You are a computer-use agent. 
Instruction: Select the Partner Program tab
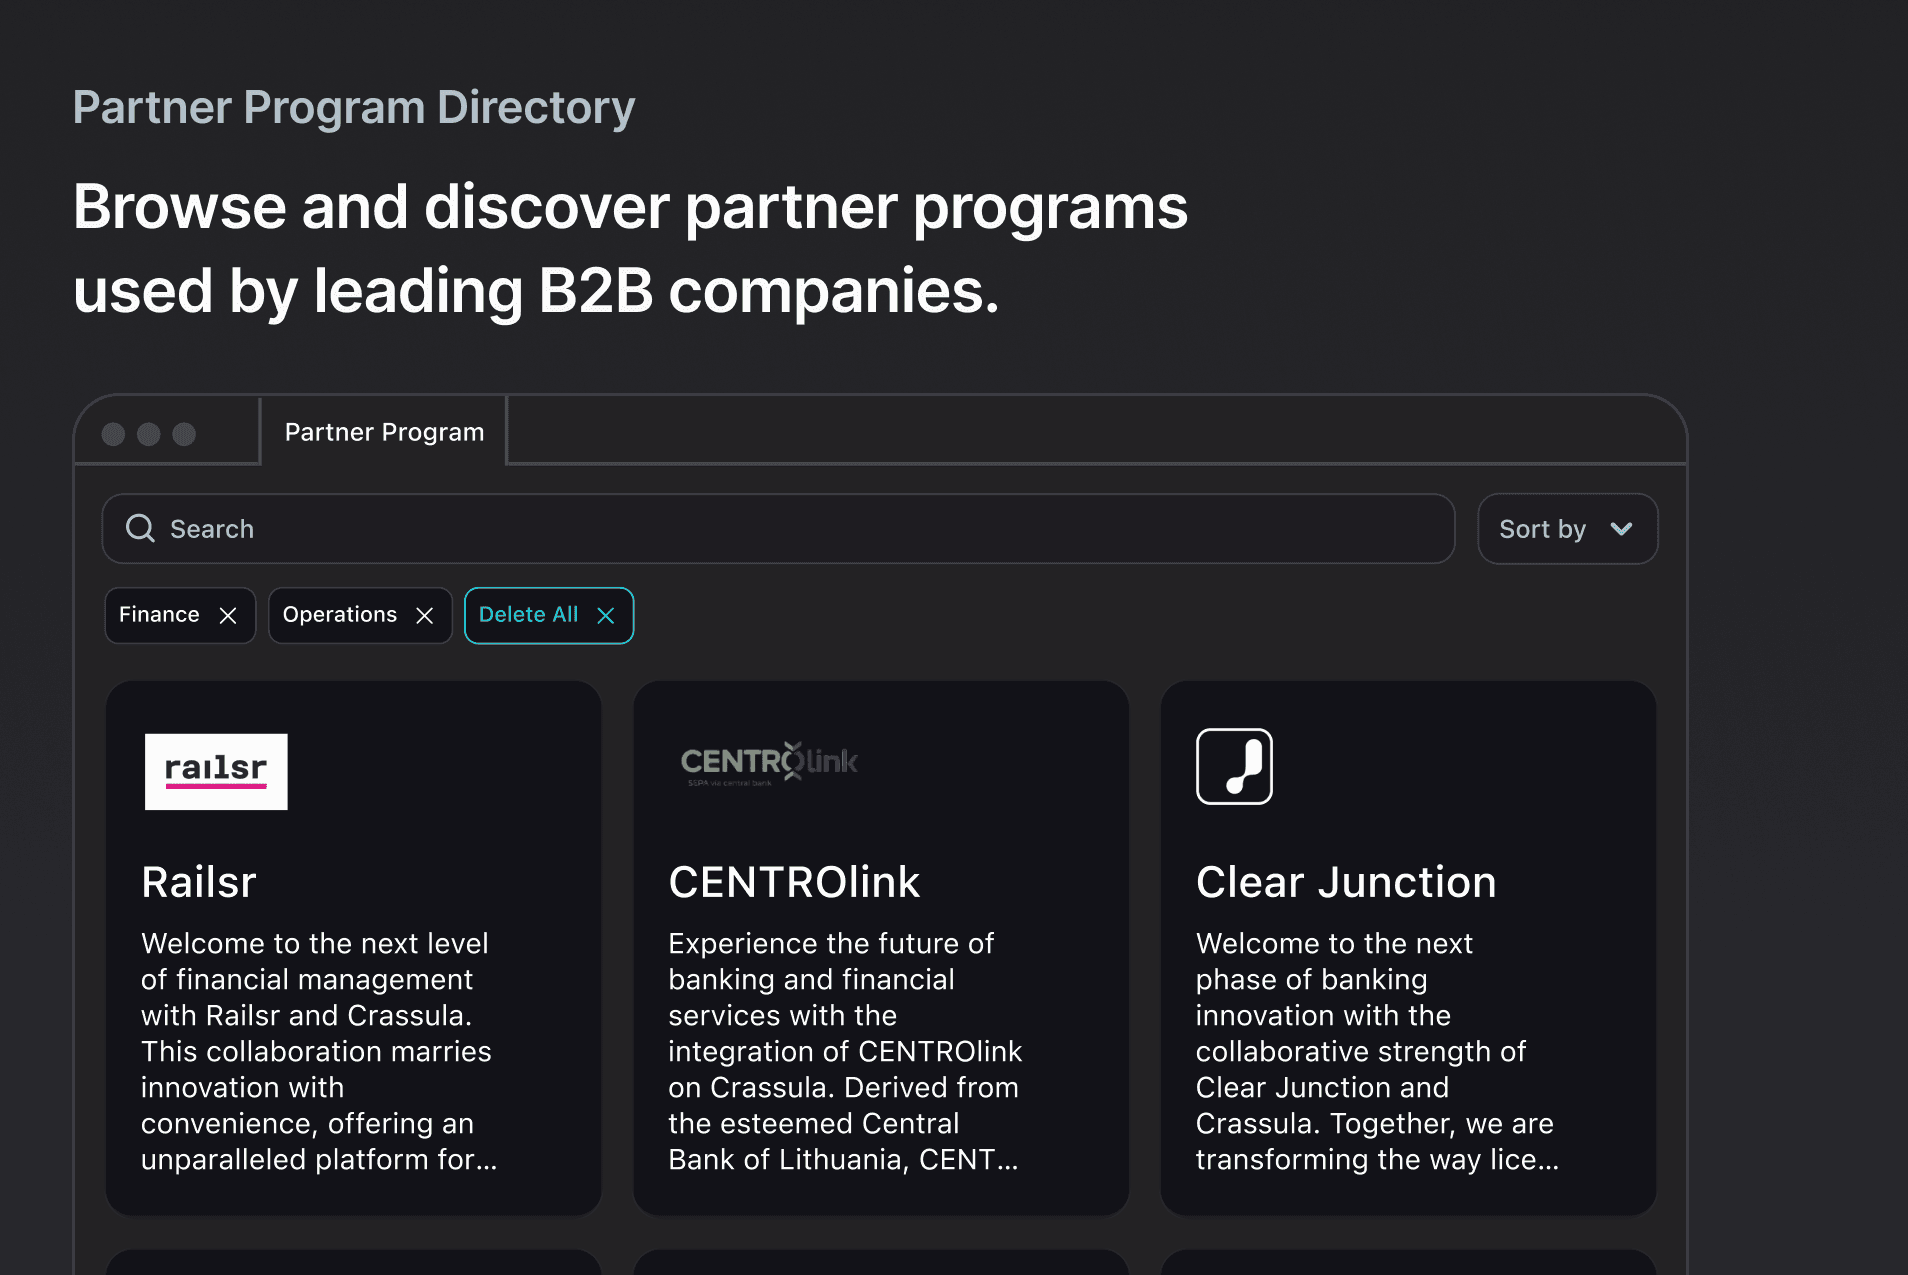click(x=384, y=432)
